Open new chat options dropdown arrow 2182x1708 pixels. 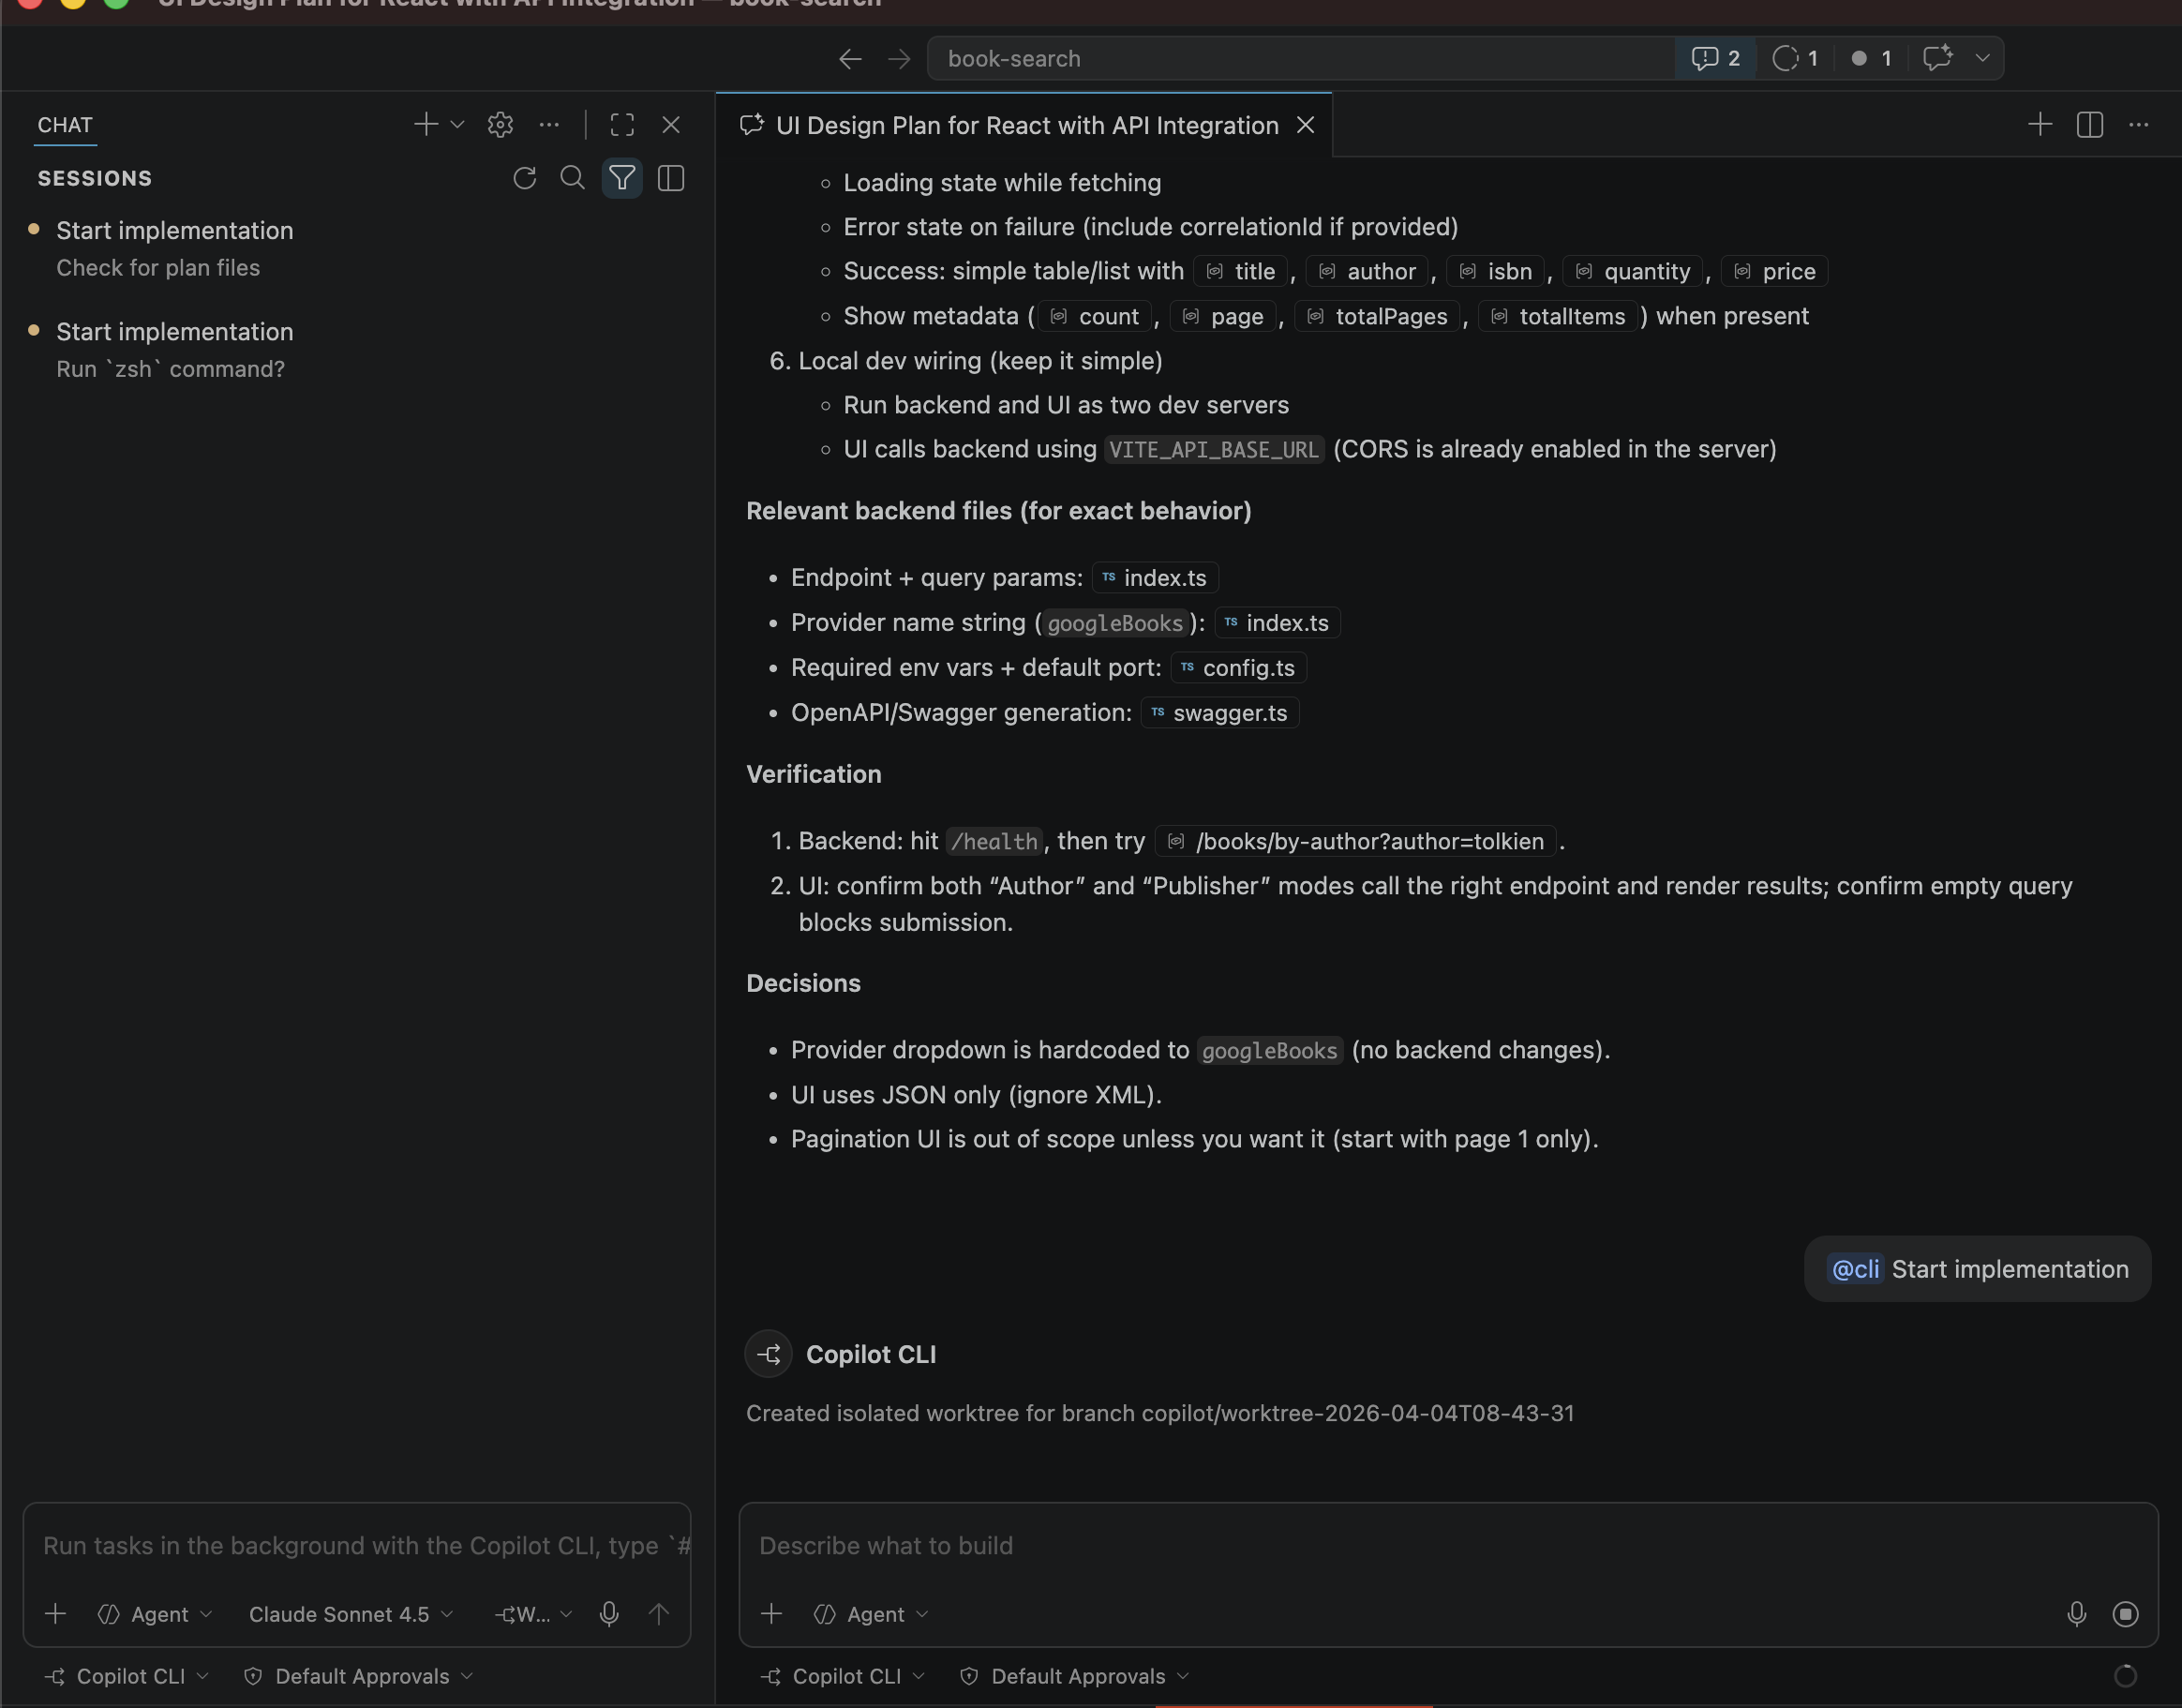pyautogui.click(x=457, y=125)
